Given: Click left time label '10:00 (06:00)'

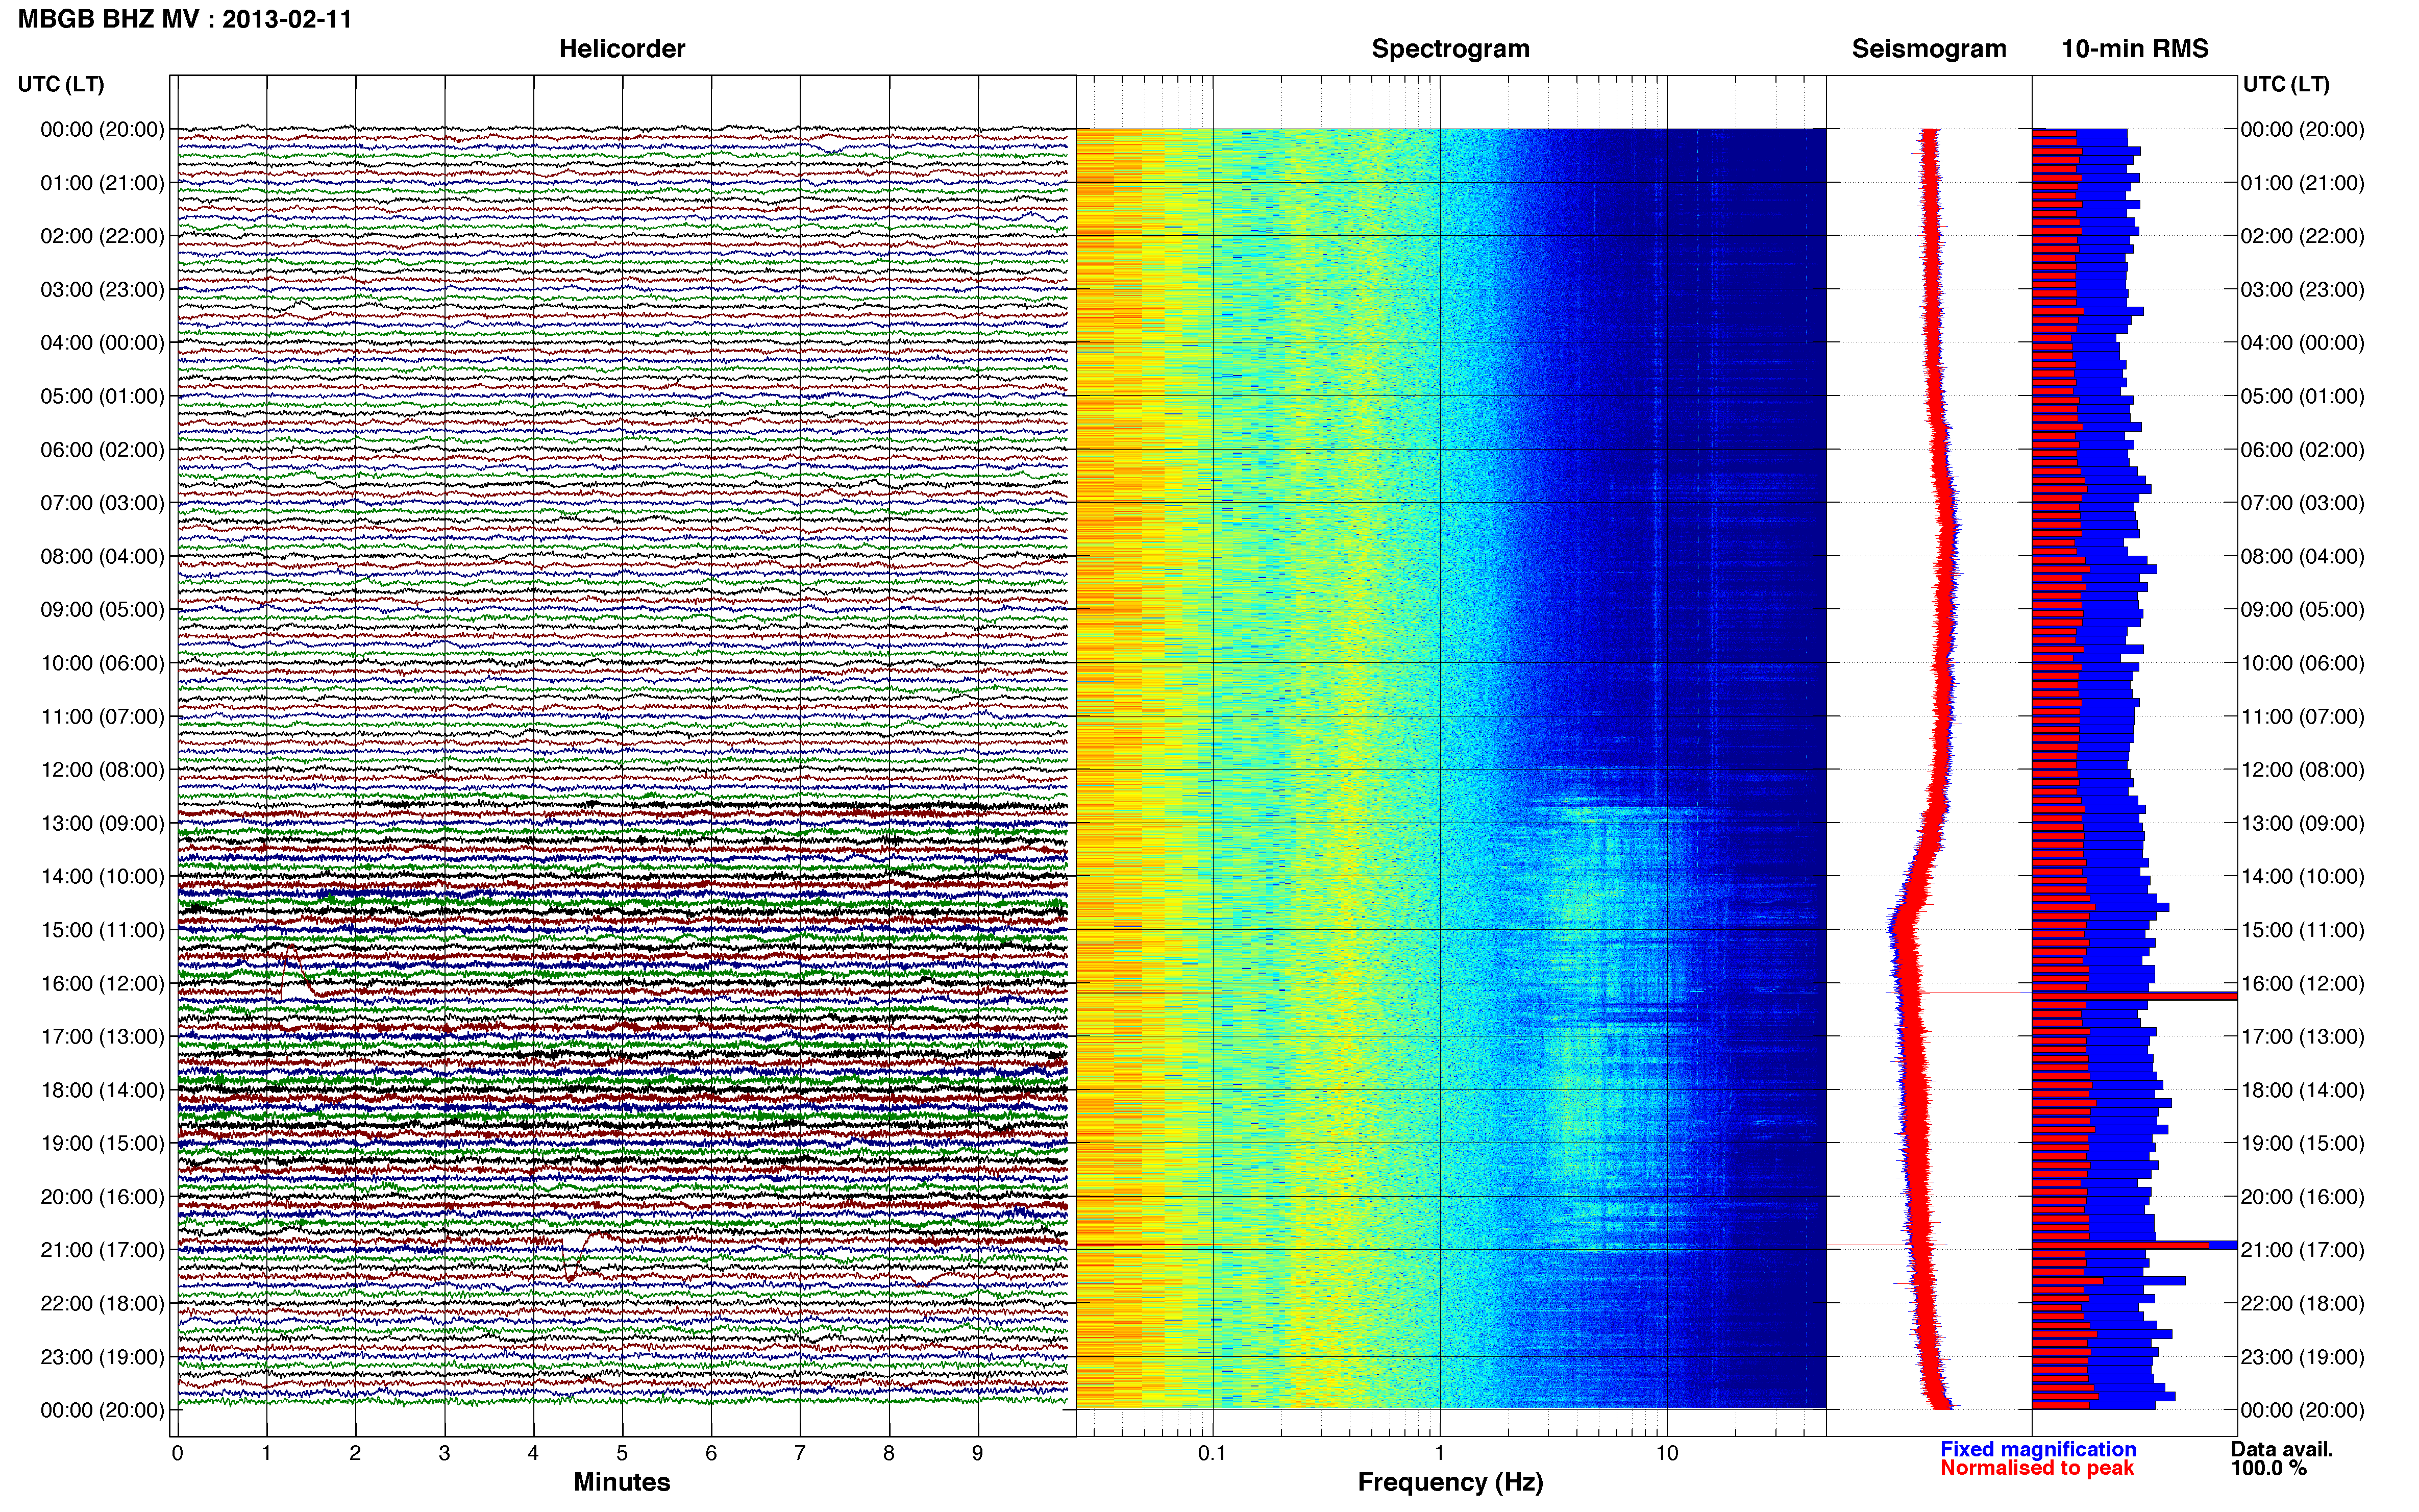Looking at the screenshot, I should pyautogui.click(x=102, y=663).
